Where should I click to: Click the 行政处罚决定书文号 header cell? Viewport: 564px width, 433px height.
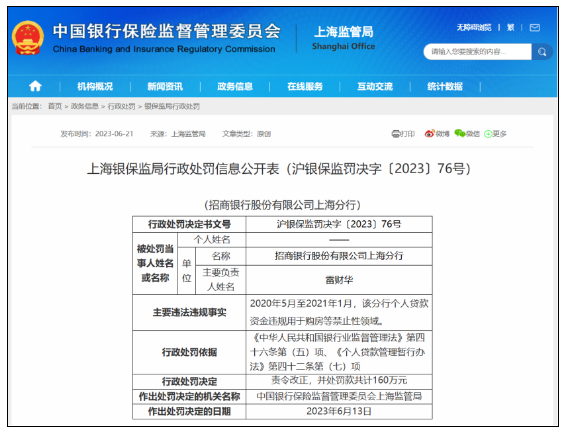189,224
